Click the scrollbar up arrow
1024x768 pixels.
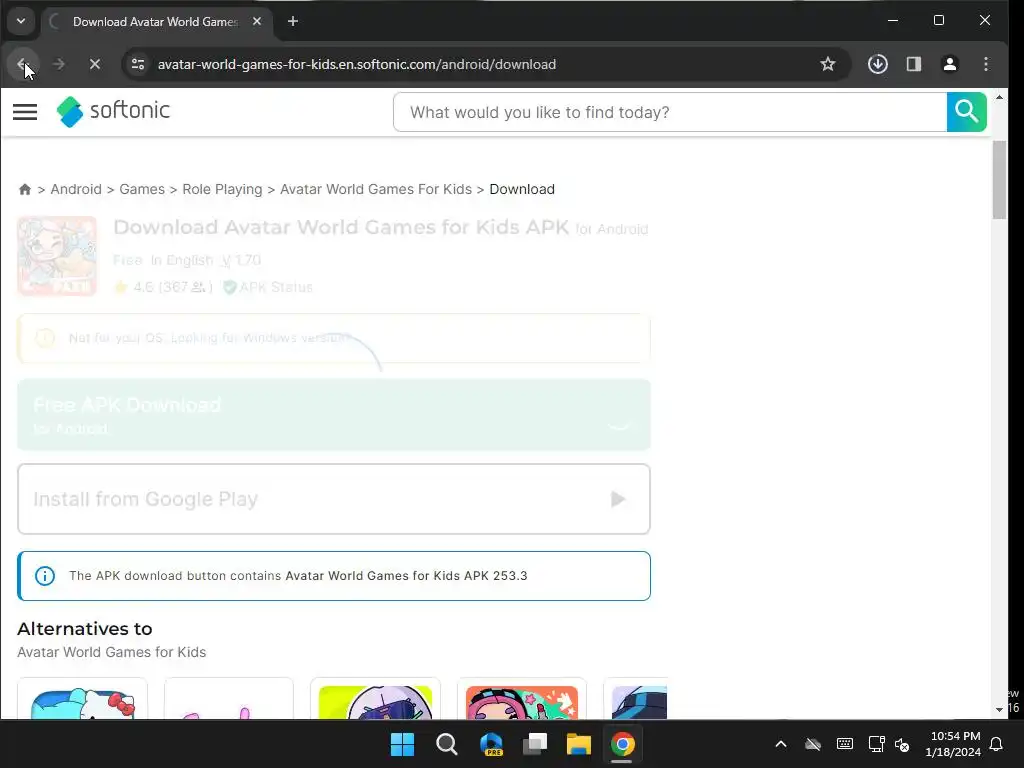coord(999,97)
